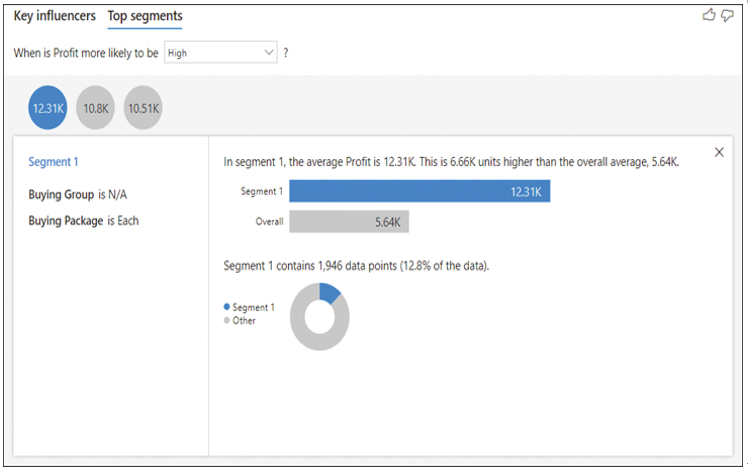This screenshot has width=748, height=469.
Task: Click the question mark after dropdown
Action: [x=286, y=52]
